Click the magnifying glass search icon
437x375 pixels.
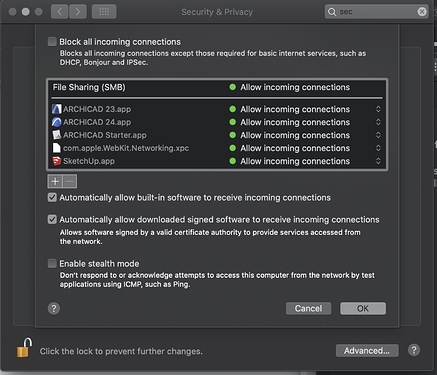[x=332, y=12]
